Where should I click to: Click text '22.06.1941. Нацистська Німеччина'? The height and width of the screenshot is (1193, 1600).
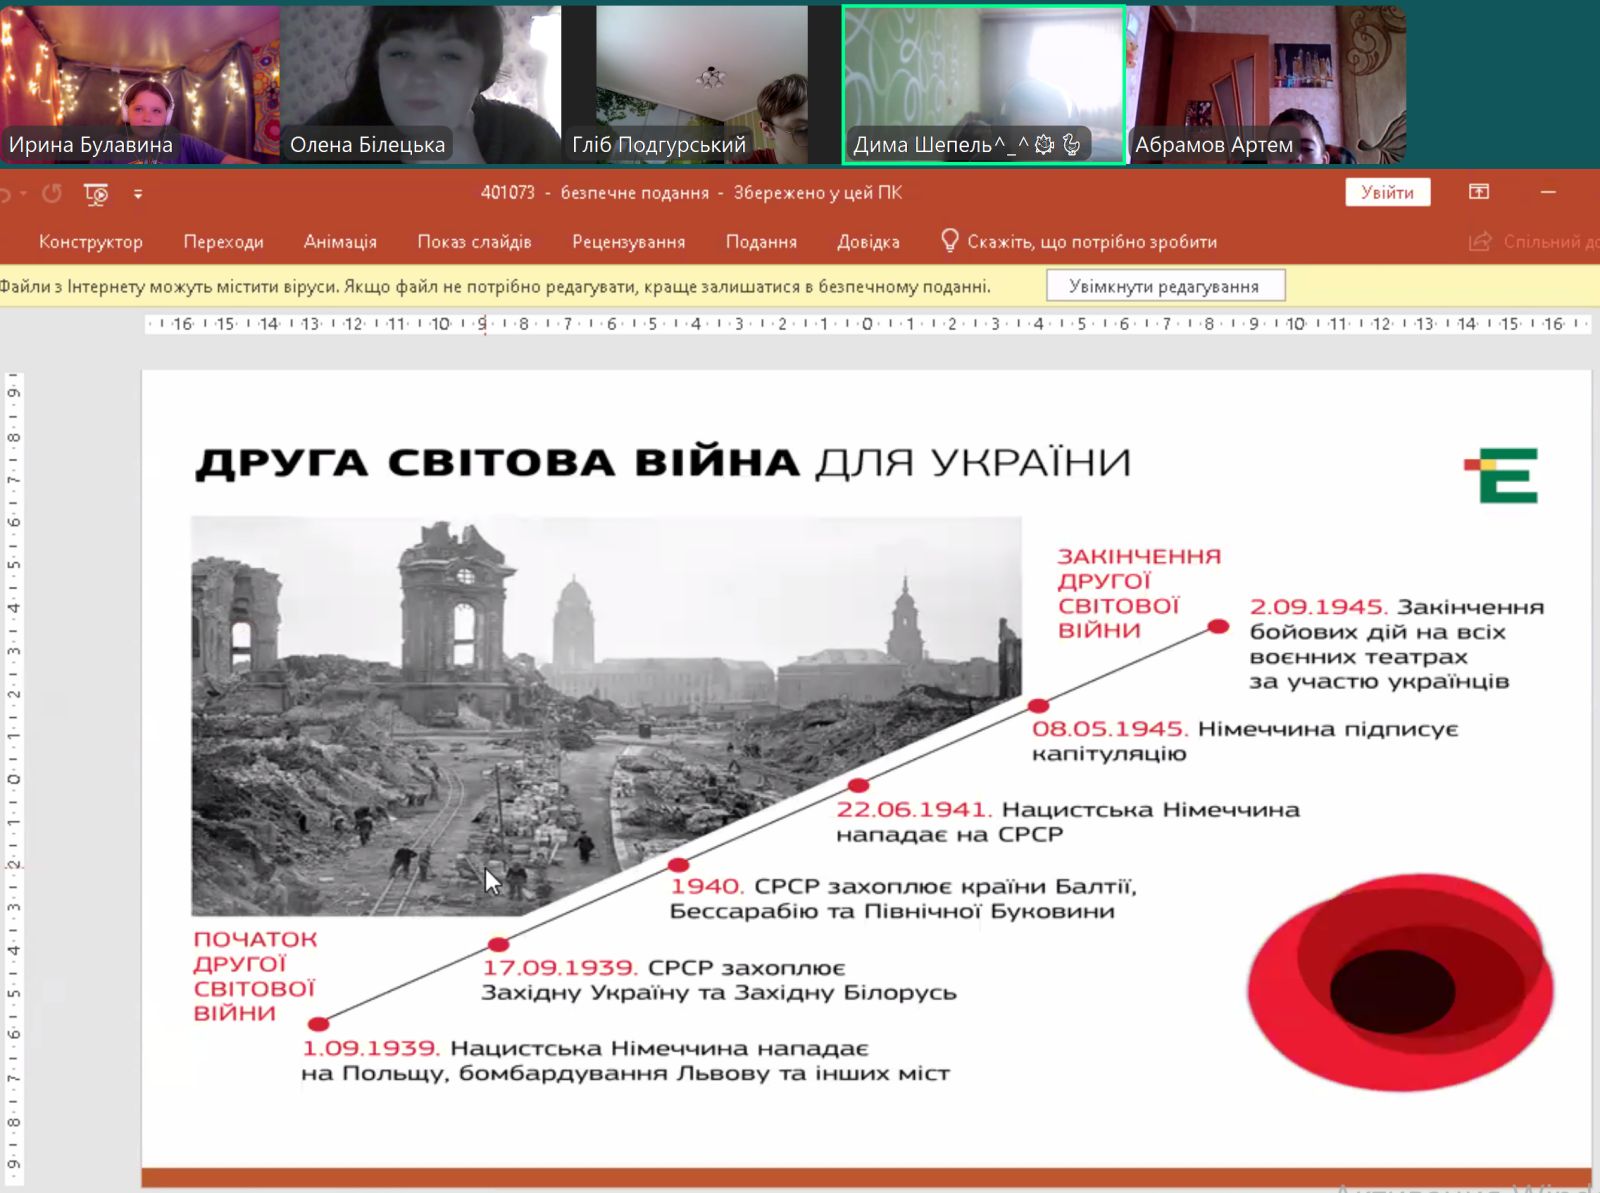click(1068, 809)
